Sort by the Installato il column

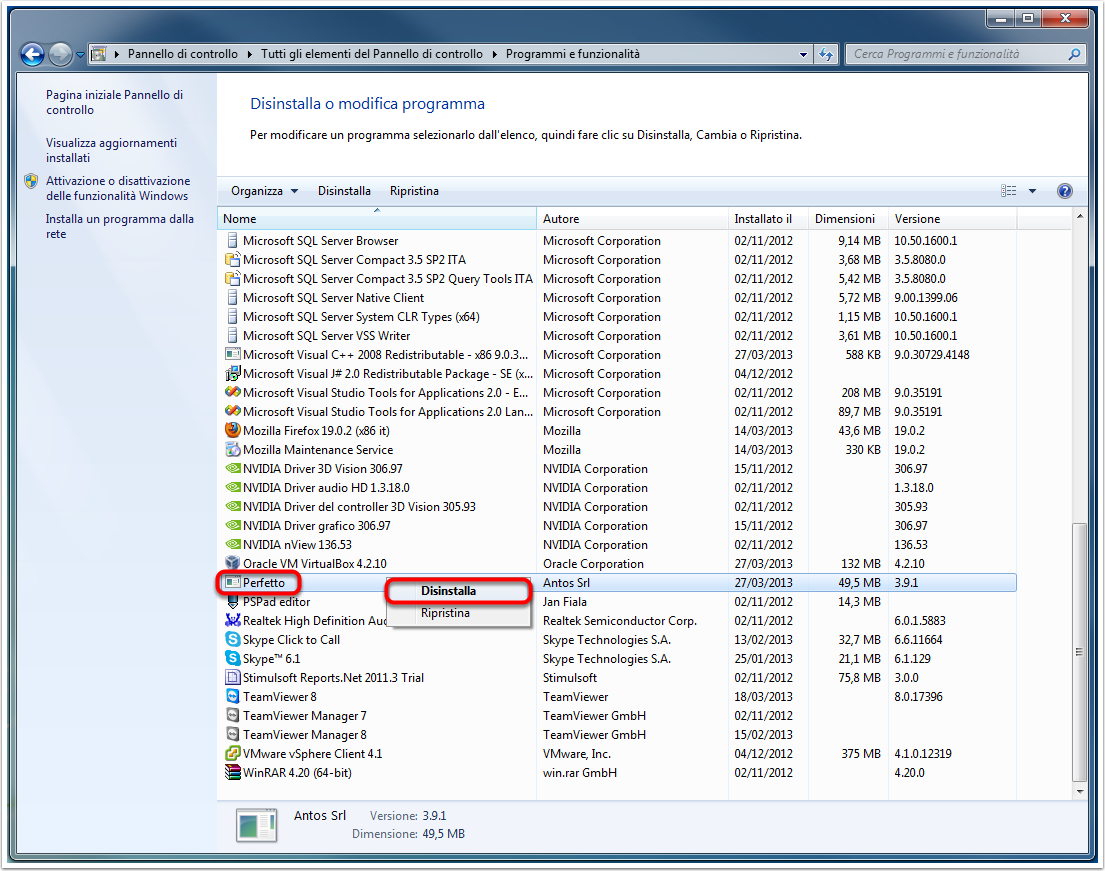point(768,219)
